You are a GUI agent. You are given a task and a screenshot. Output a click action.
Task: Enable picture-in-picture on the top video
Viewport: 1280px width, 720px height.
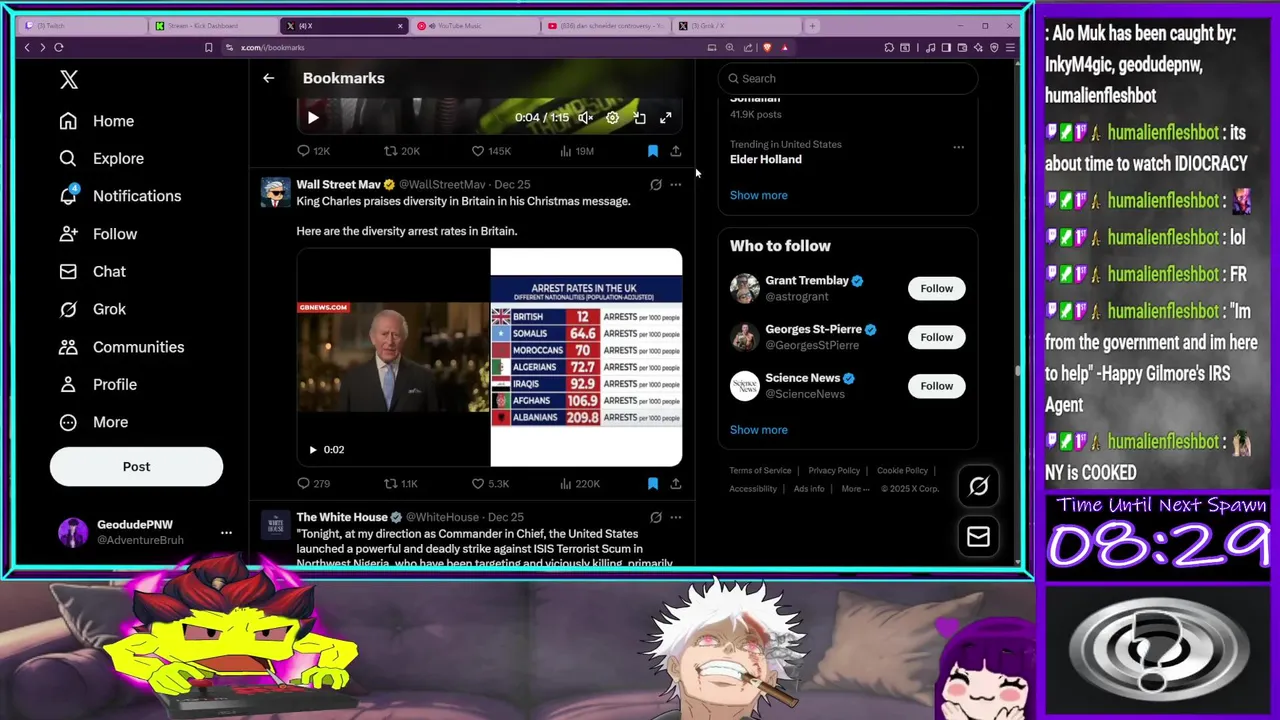click(x=640, y=118)
